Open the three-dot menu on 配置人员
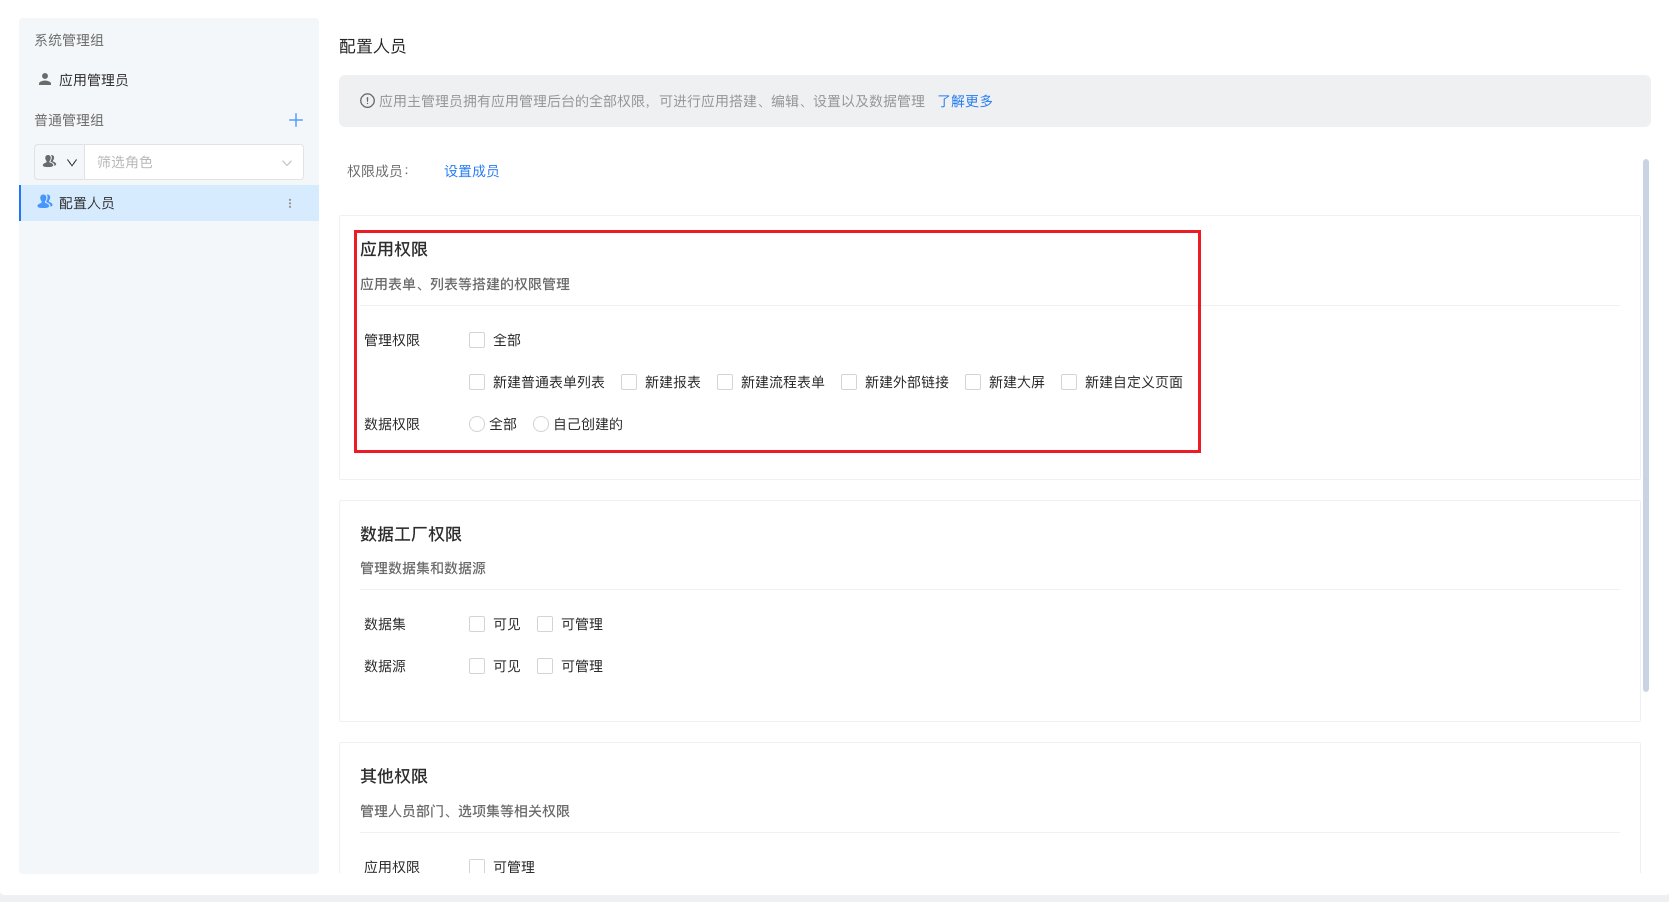The height and width of the screenshot is (902, 1669). 291,203
